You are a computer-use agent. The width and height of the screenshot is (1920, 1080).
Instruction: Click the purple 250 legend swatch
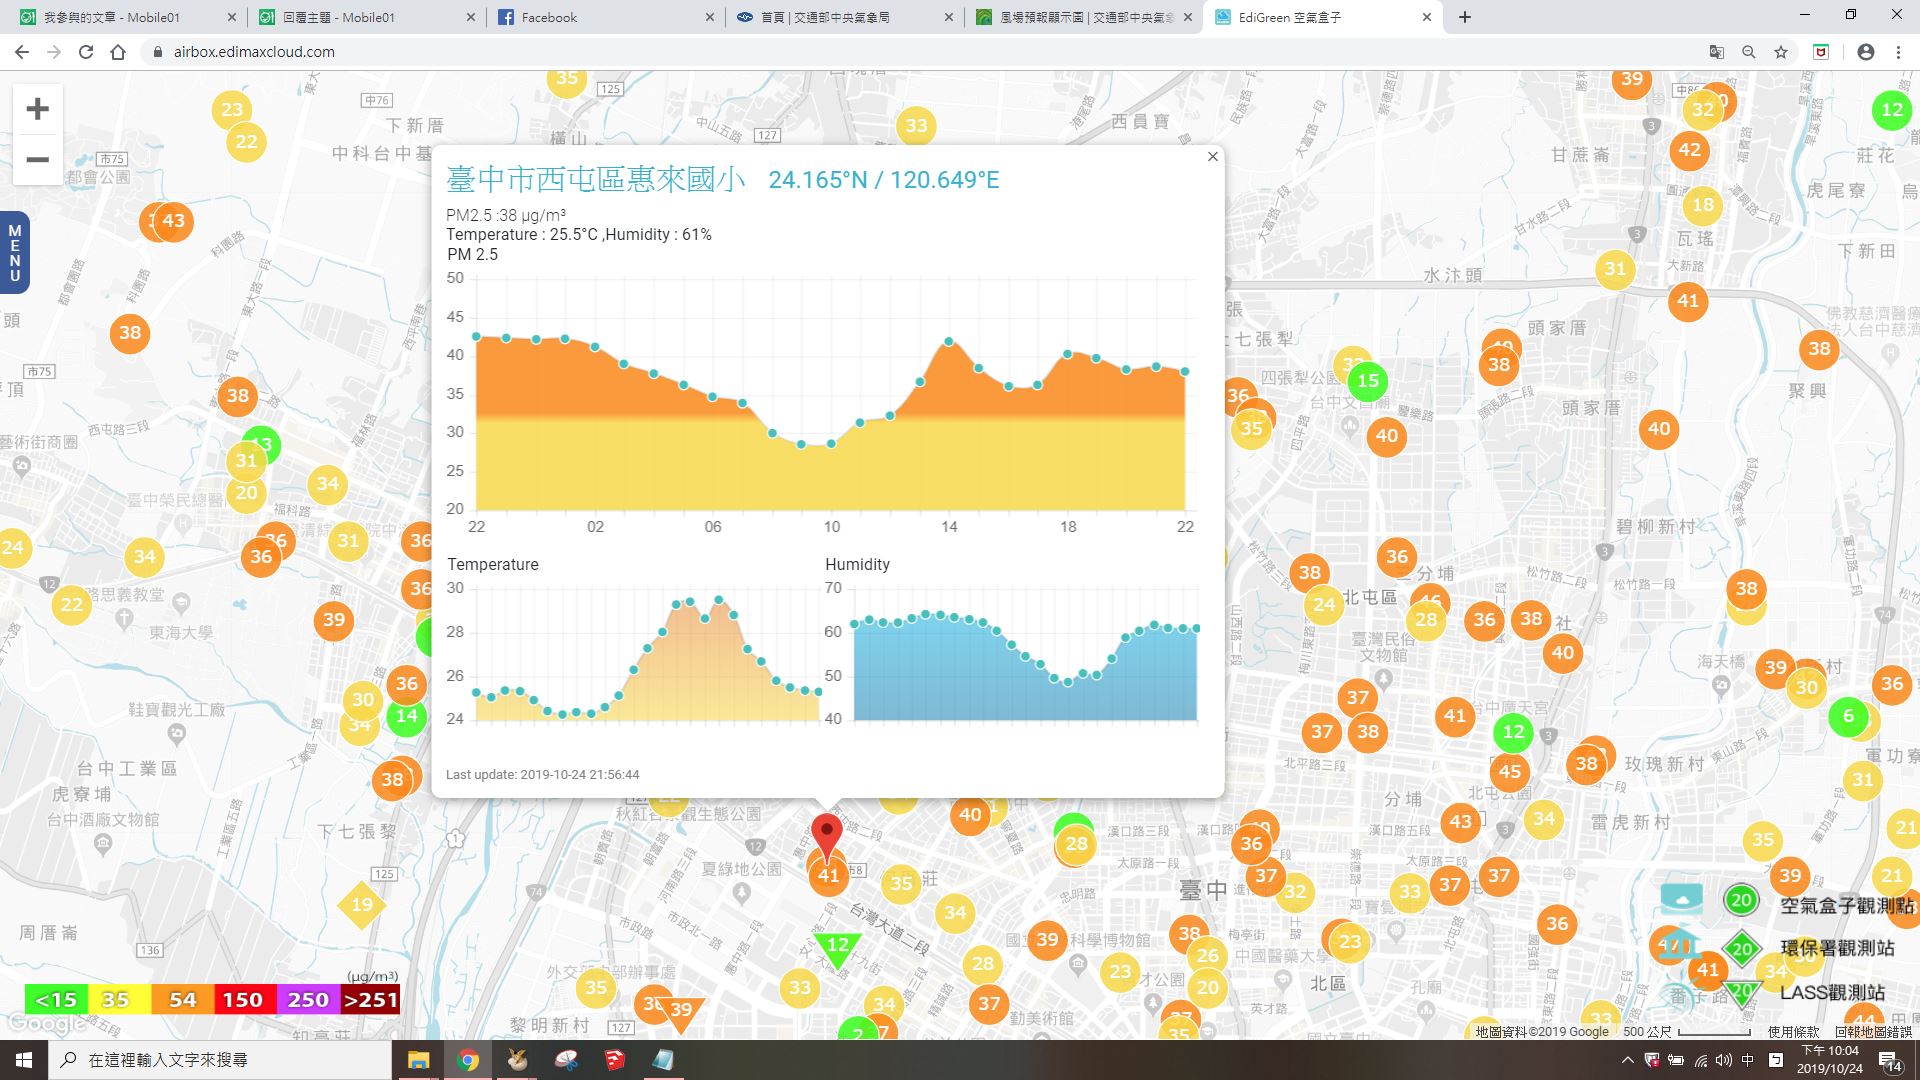click(x=307, y=999)
